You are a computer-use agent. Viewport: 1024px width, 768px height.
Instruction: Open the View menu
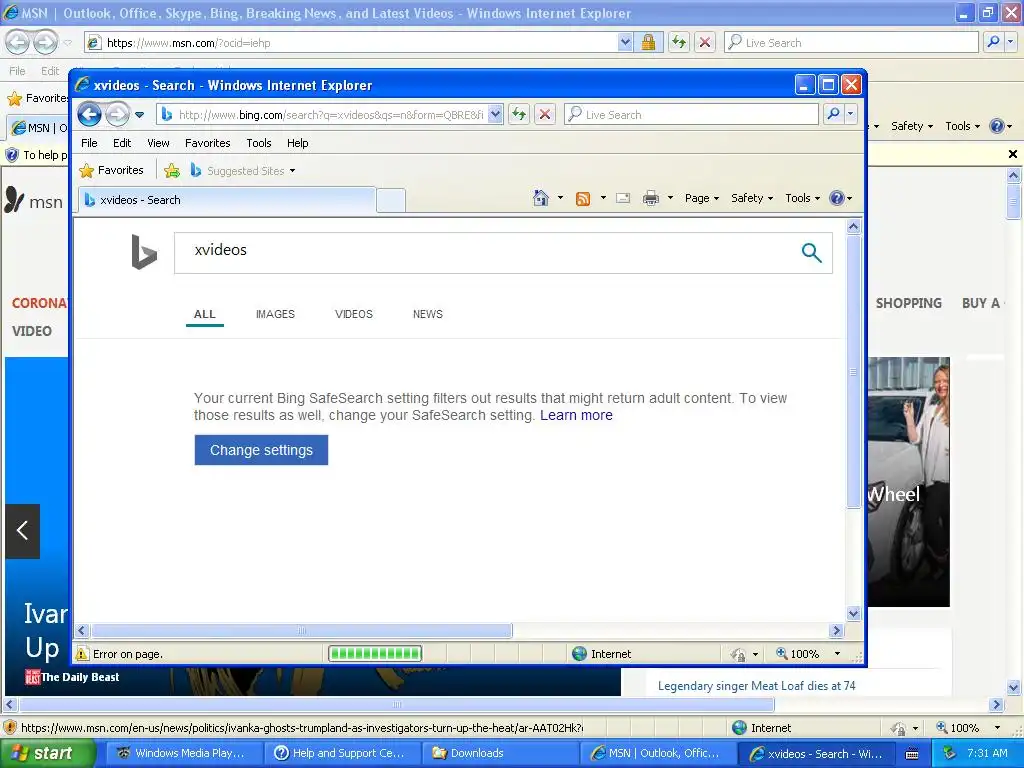tap(158, 143)
